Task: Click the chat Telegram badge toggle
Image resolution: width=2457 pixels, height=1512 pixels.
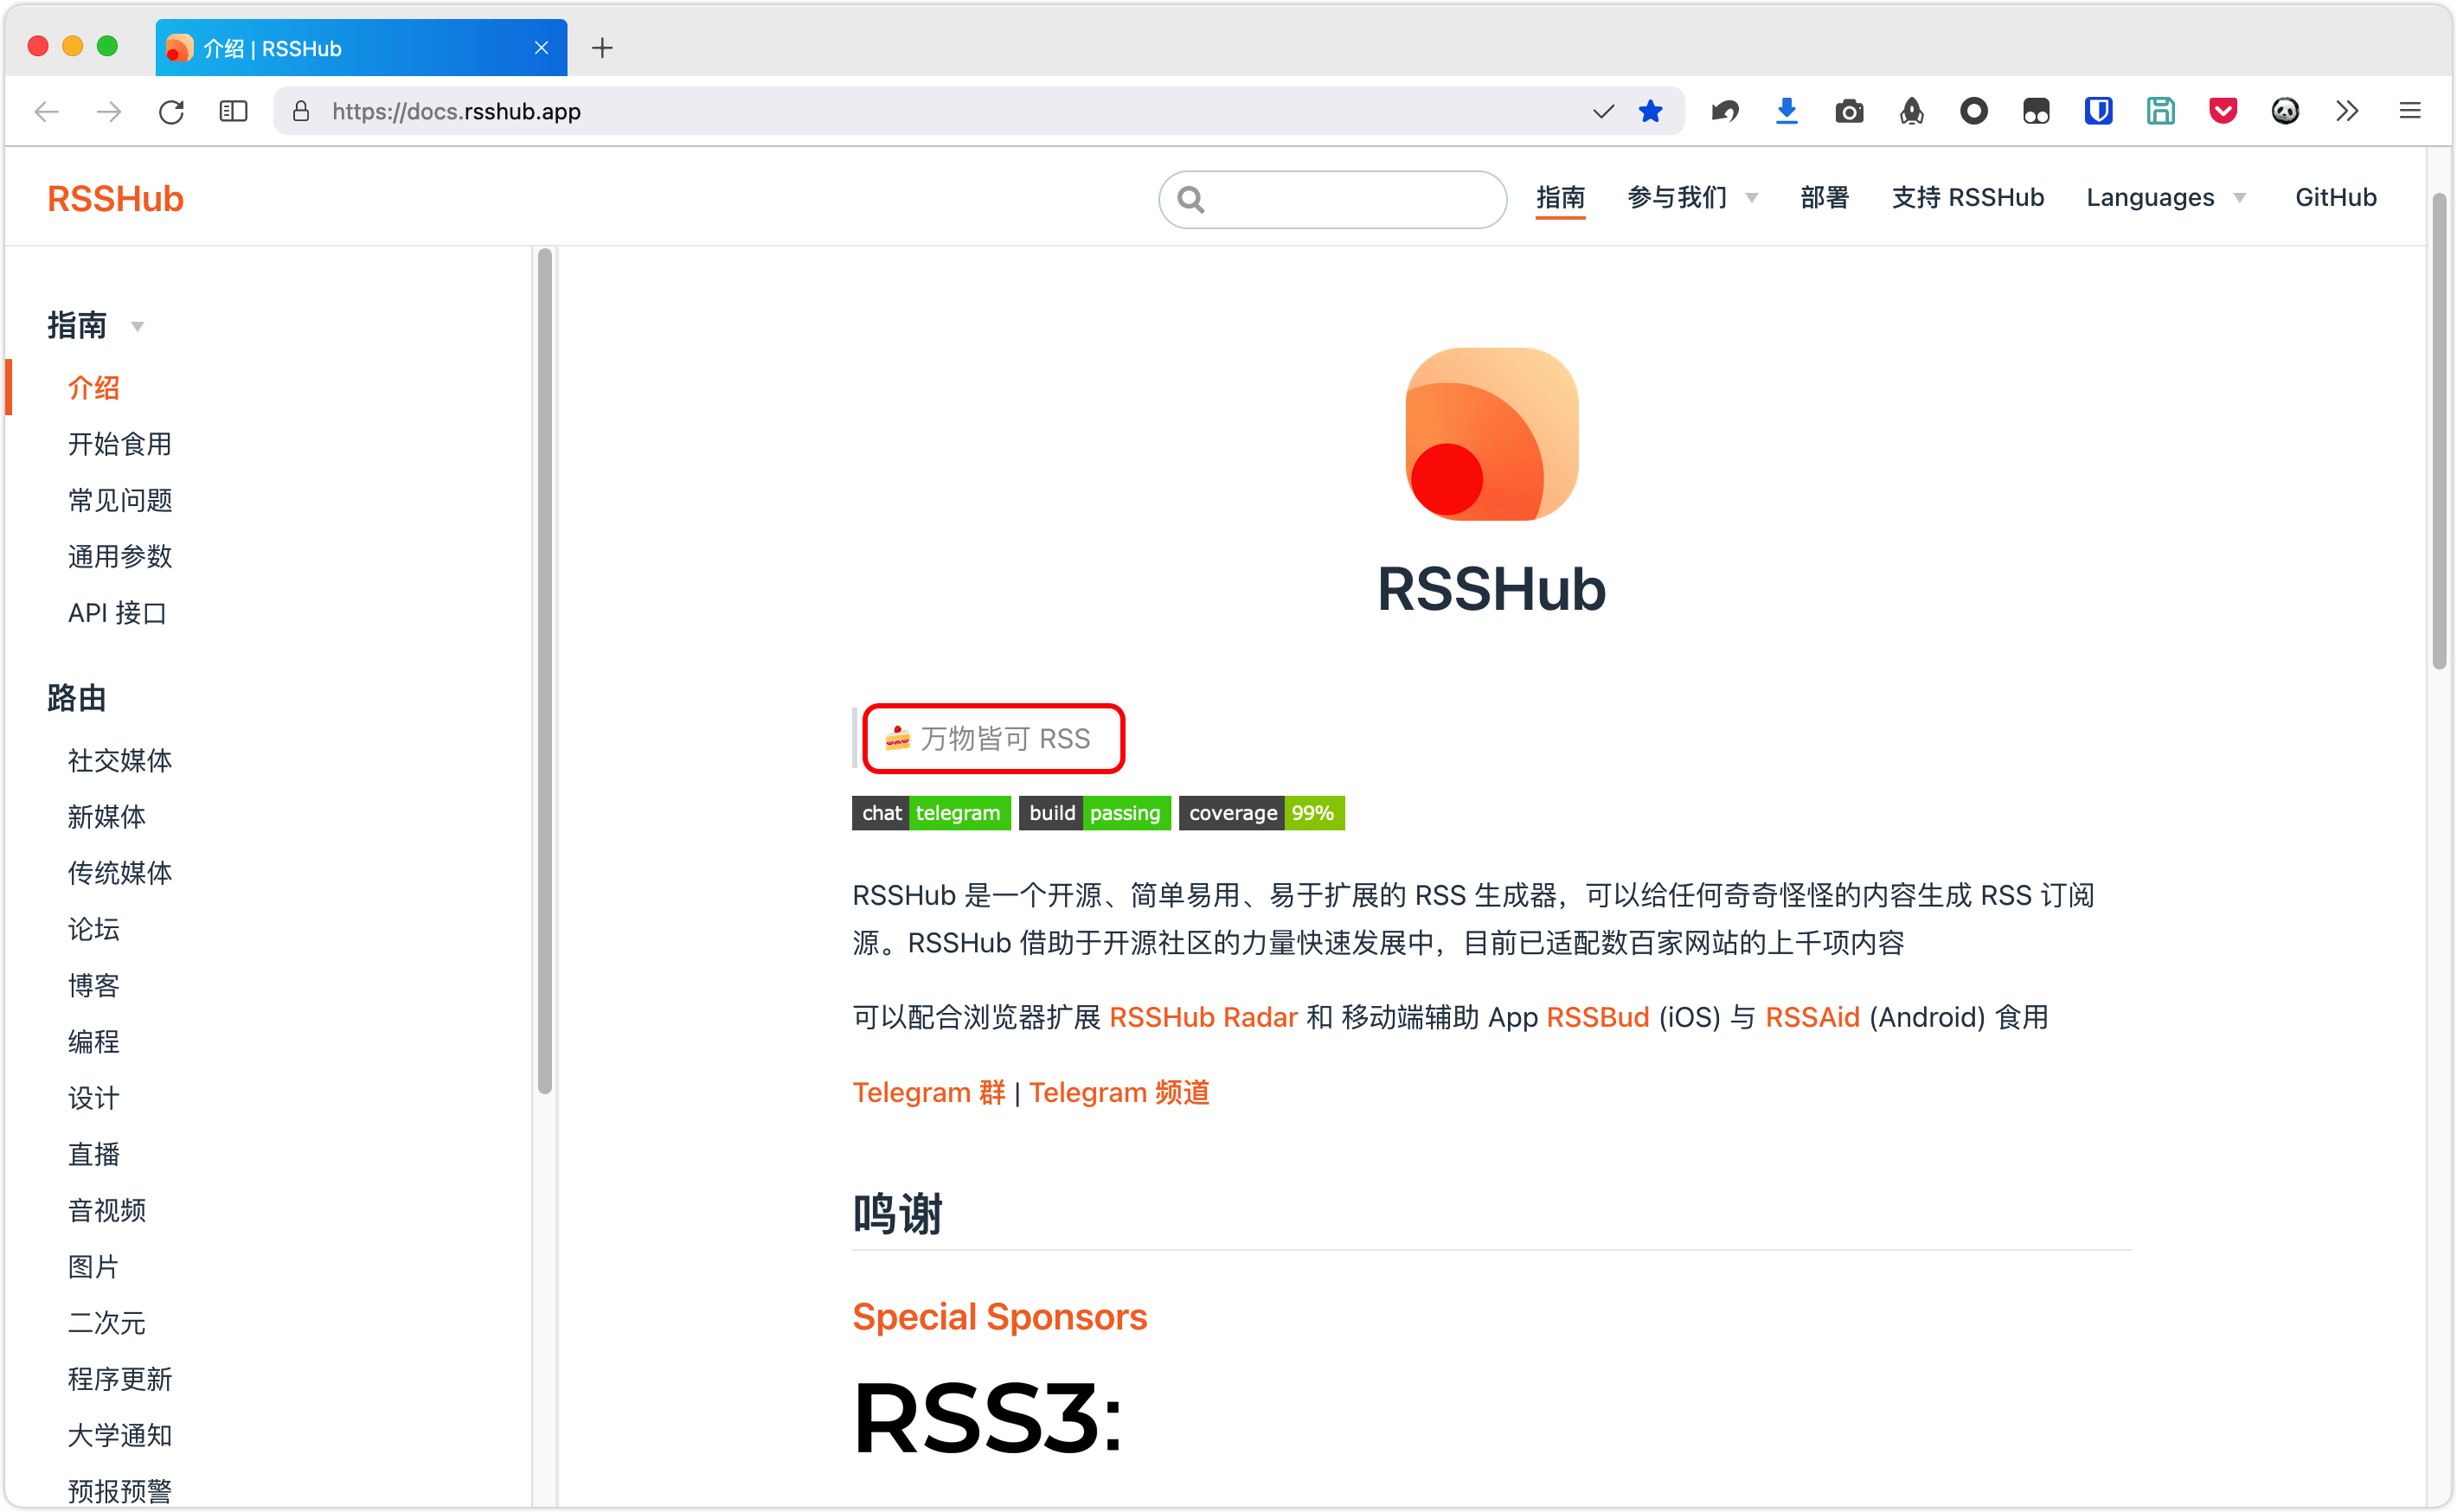Action: click(927, 812)
